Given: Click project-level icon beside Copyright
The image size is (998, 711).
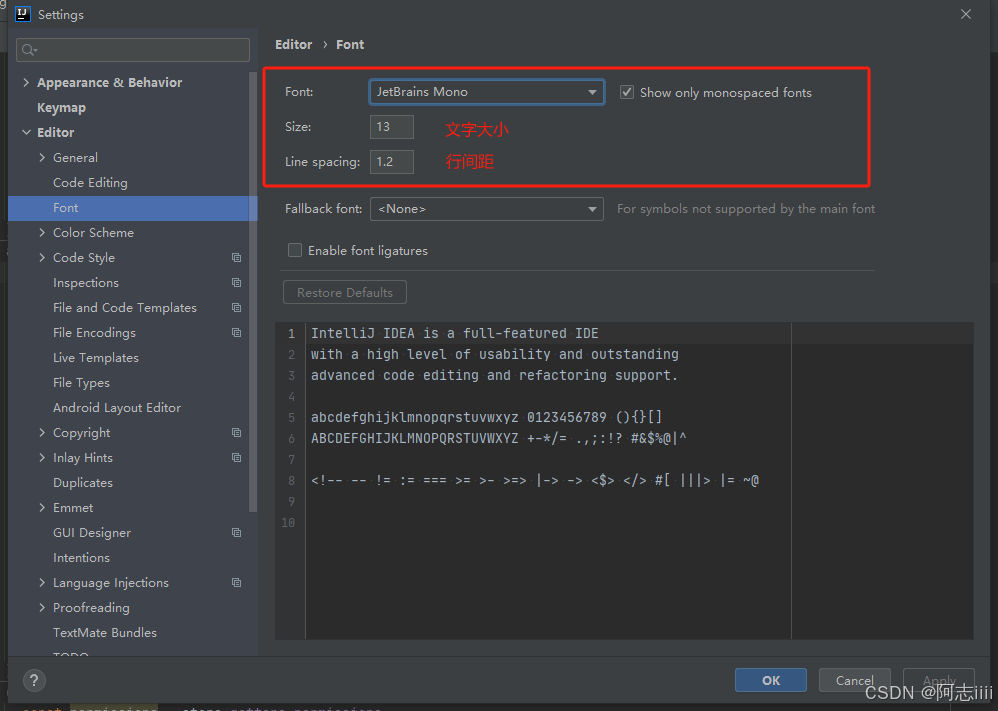Looking at the screenshot, I should pyautogui.click(x=236, y=433).
